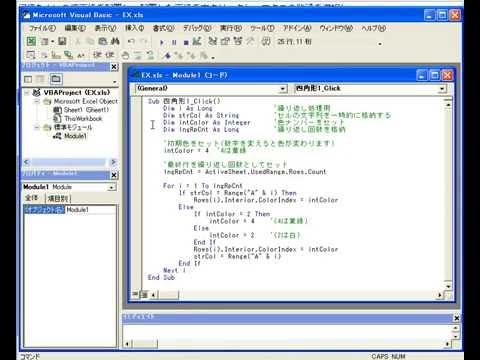Click the Undo arrow icon

click(x=131, y=41)
